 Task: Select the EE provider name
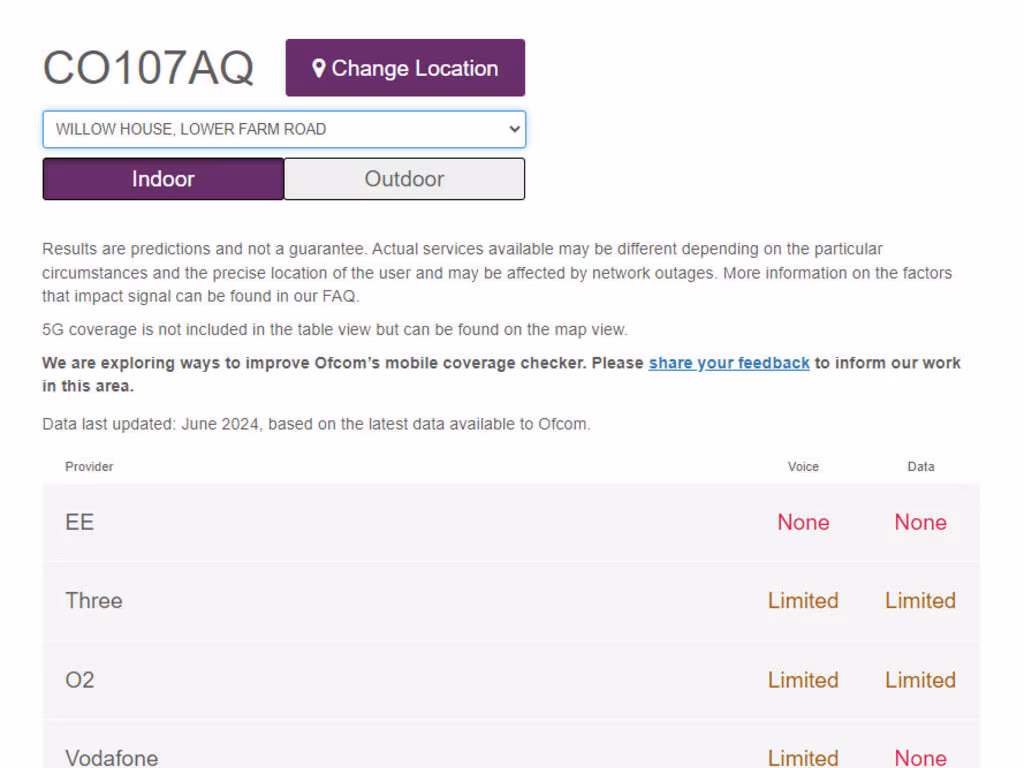[x=79, y=522]
